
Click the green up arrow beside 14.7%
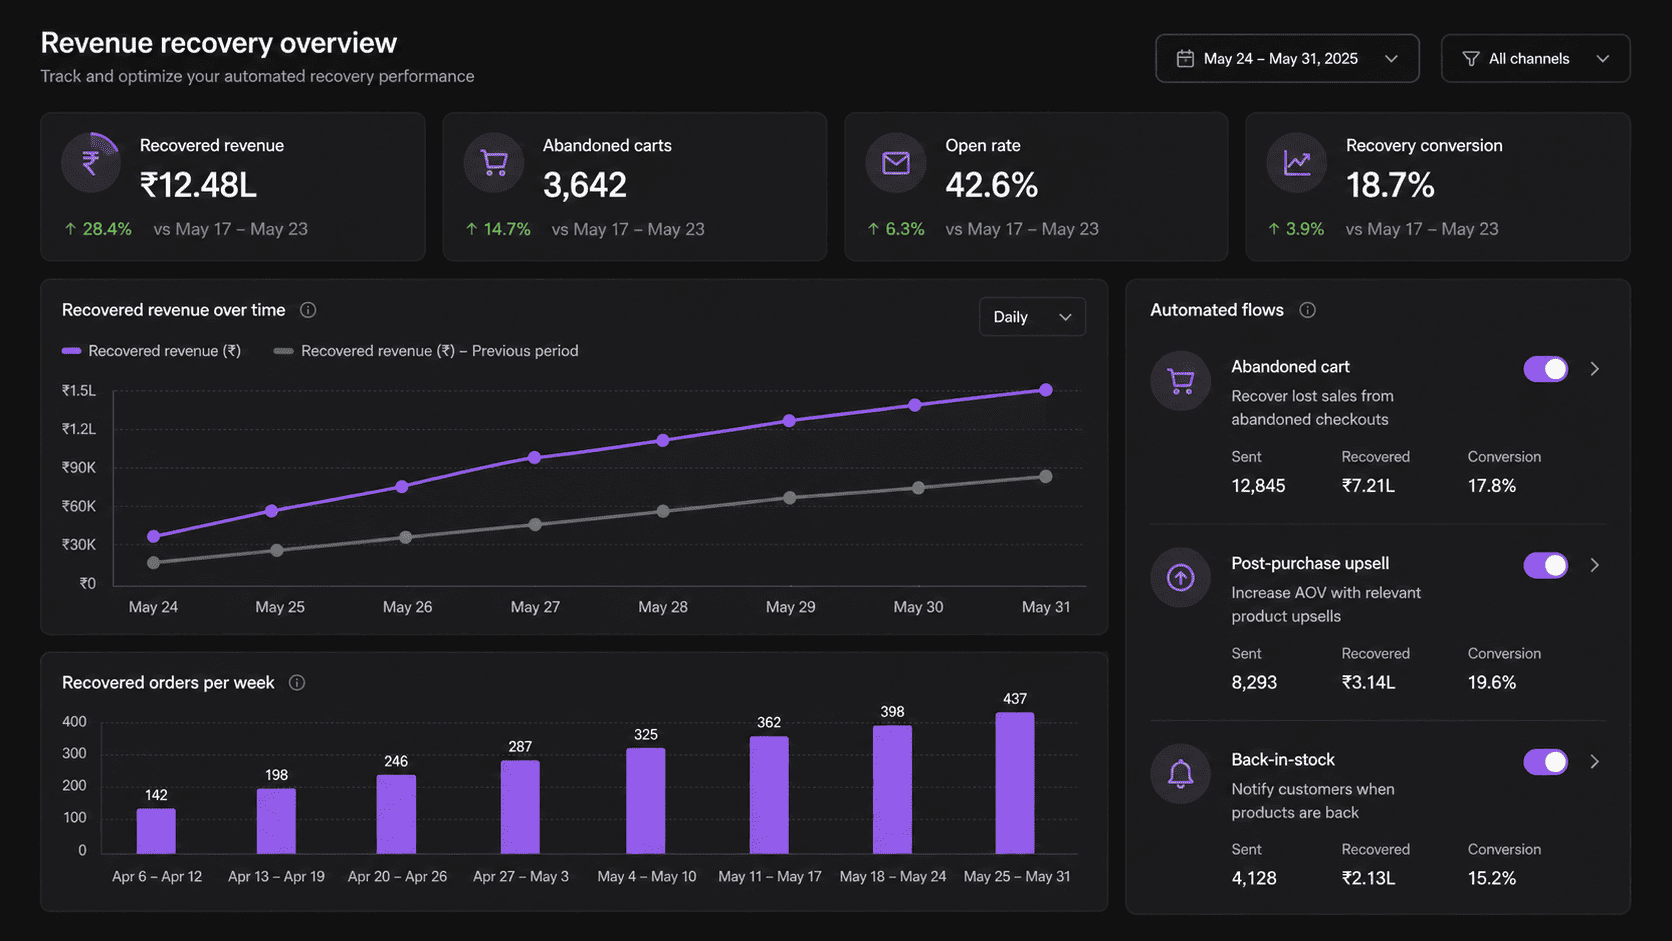tap(472, 229)
